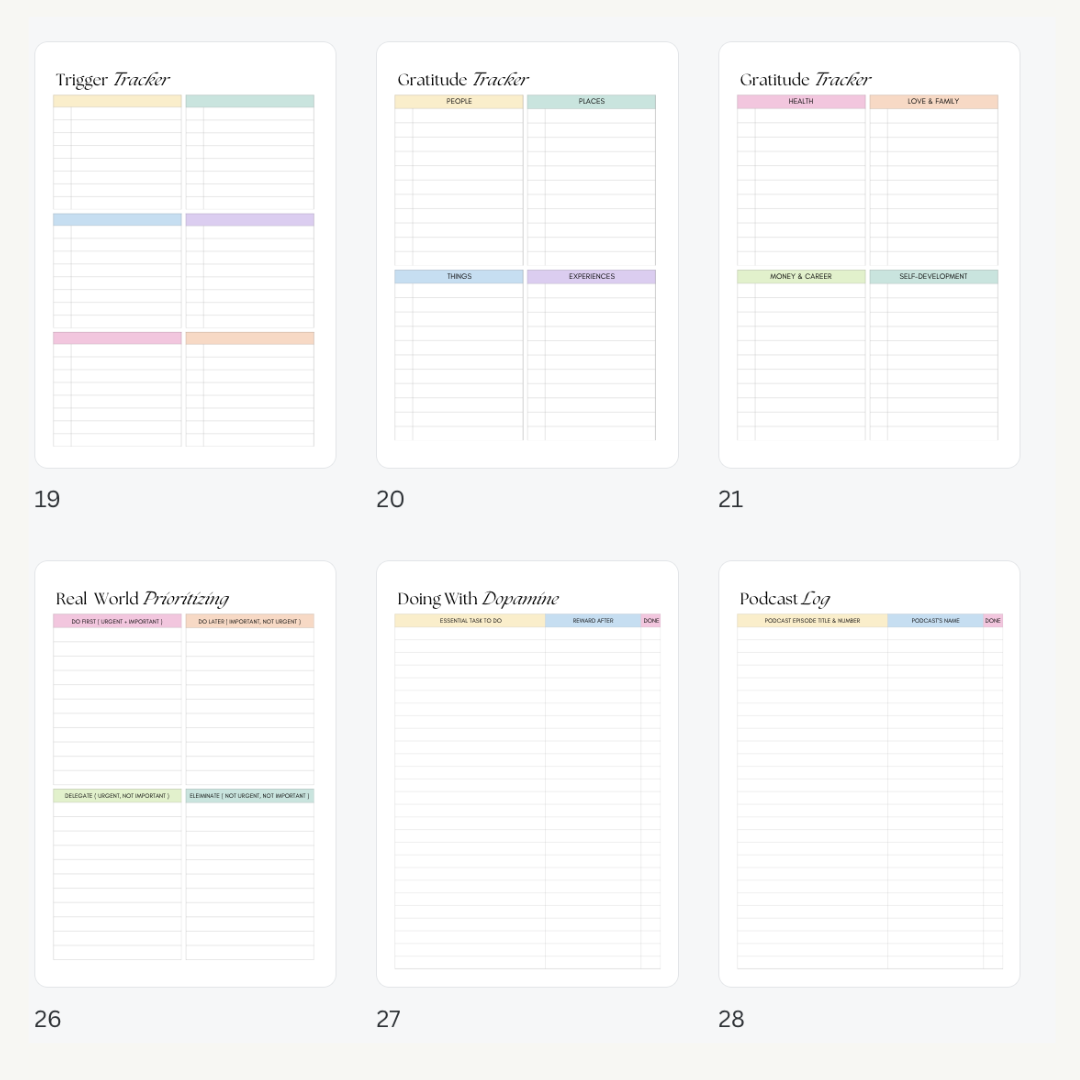Select the LOVE & FAMILY header cell
The image size is (1080, 1080).
tap(933, 102)
